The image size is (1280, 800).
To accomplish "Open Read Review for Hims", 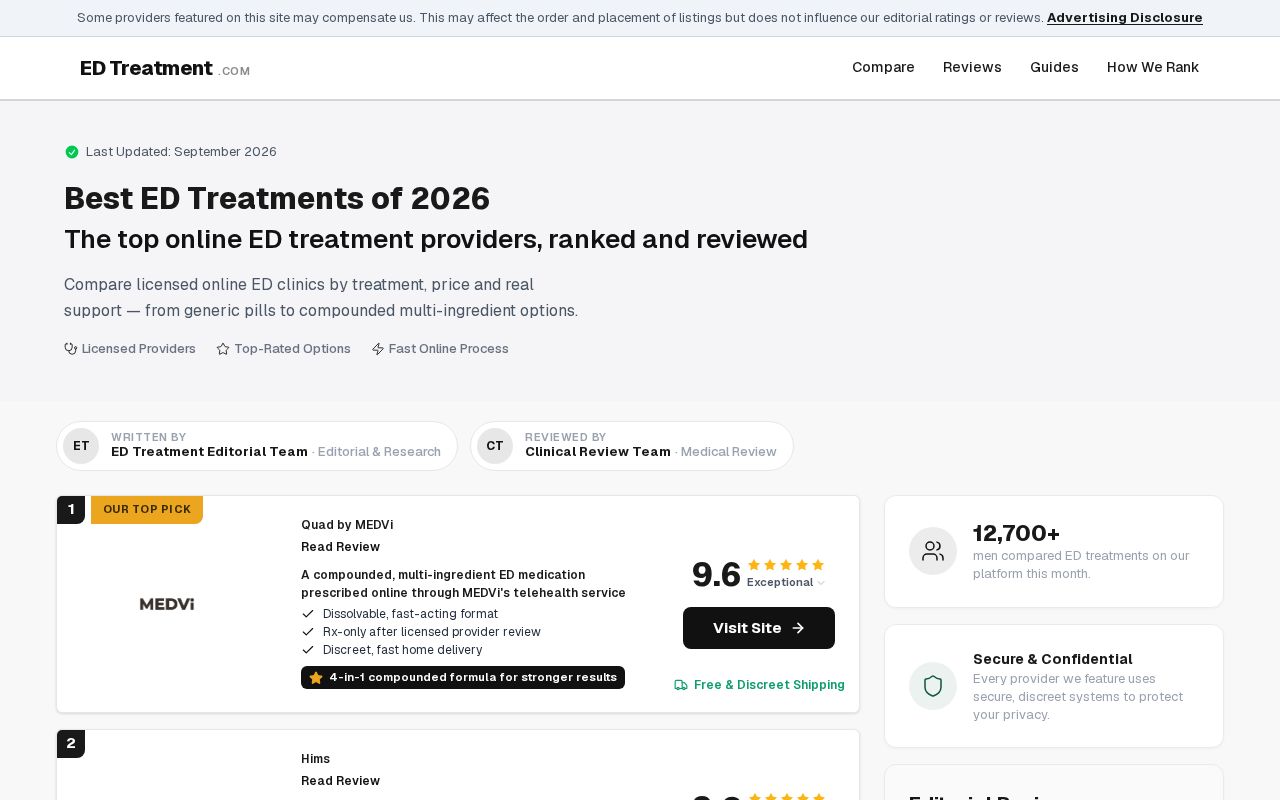I will click(x=340, y=781).
